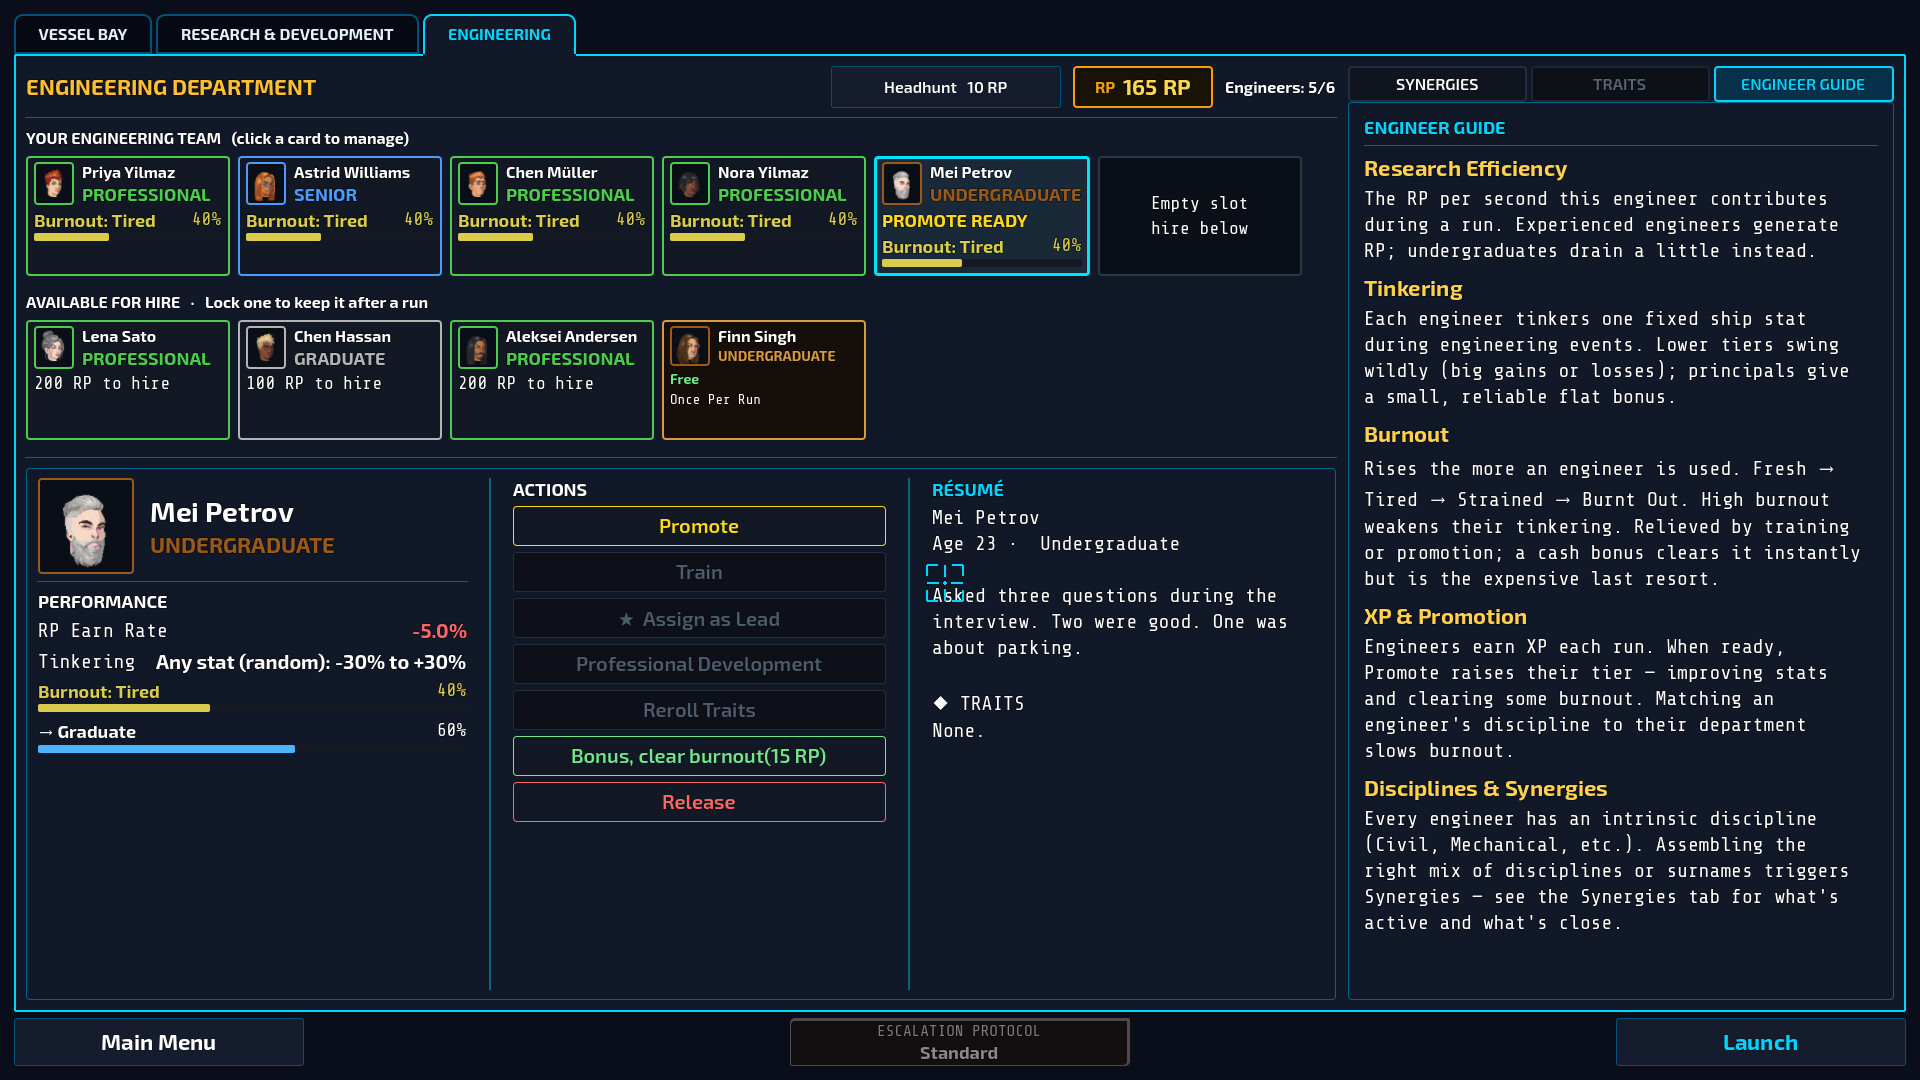Click Lena Sato's portrait icon

[x=54, y=347]
